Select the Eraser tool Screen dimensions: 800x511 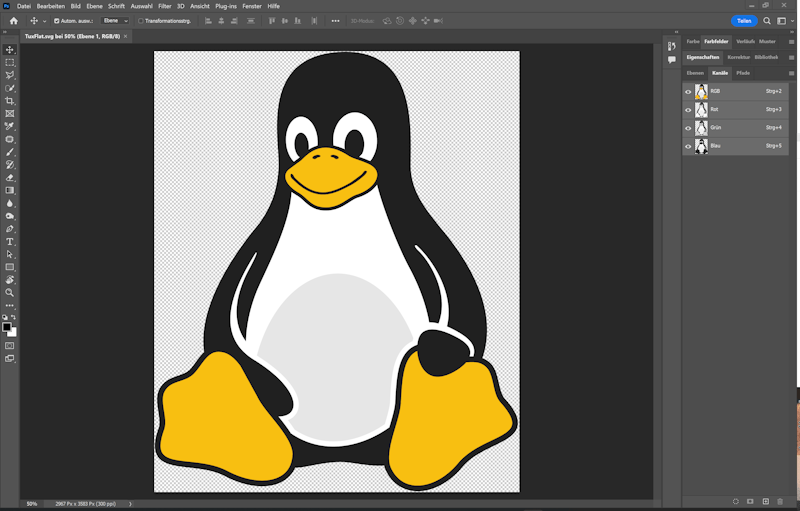coord(10,177)
